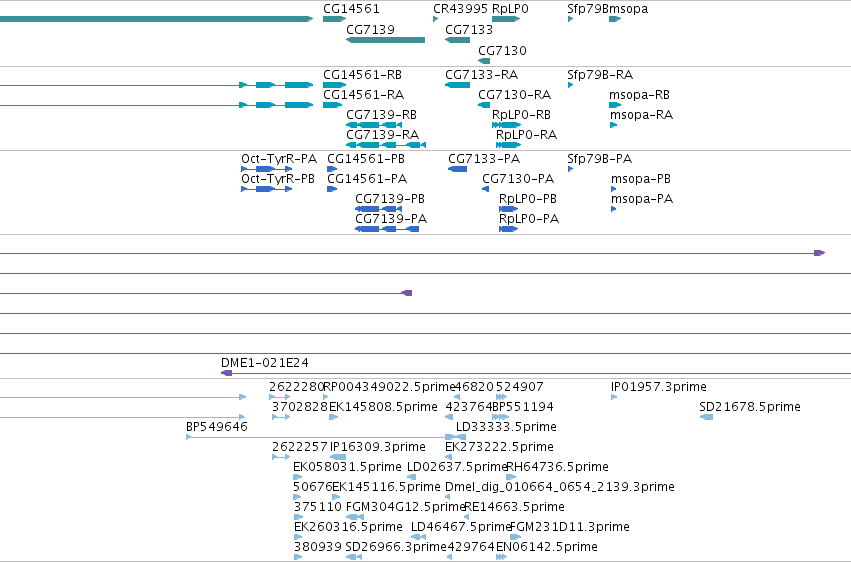The image size is (851, 562).
Task: Click the LD33333.5prime EST label
Action: click(506, 426)
